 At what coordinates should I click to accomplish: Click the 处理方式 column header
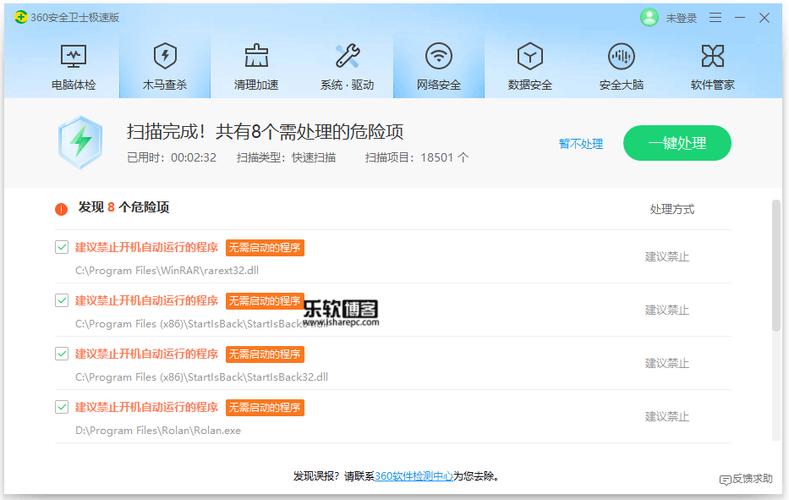[x=672, y=209]
